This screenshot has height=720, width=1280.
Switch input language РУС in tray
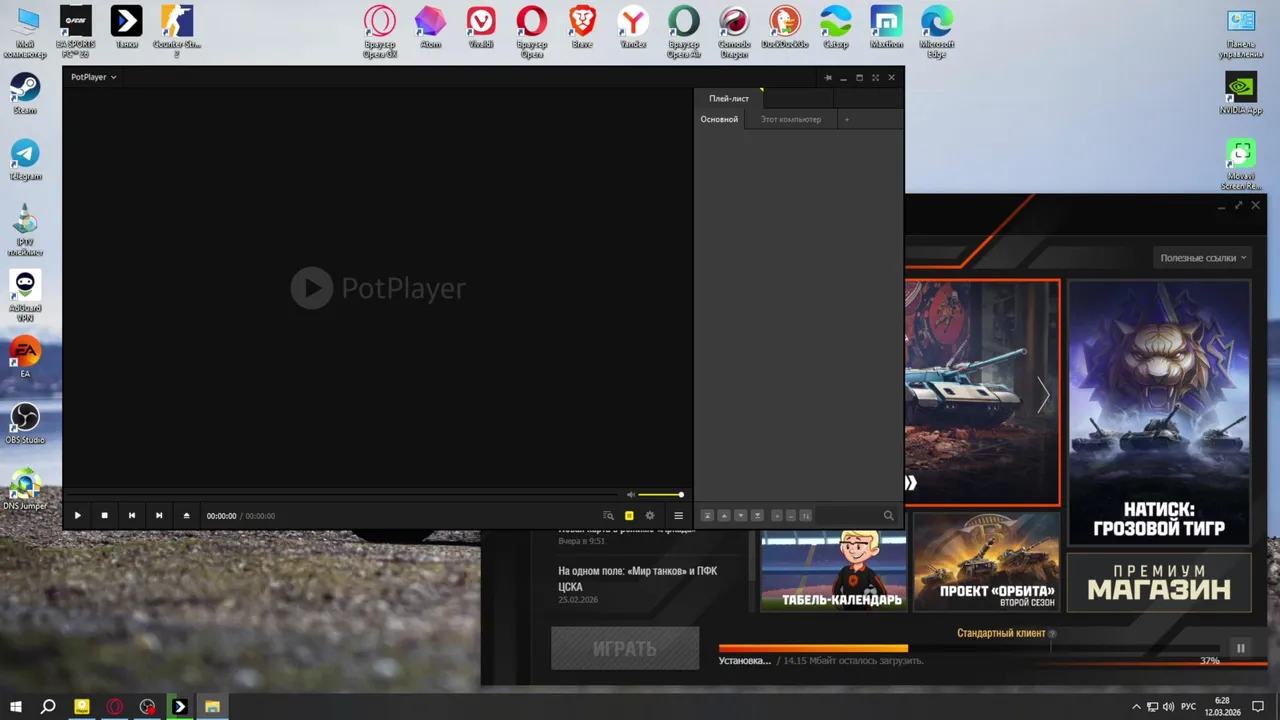coord(1188,707)
